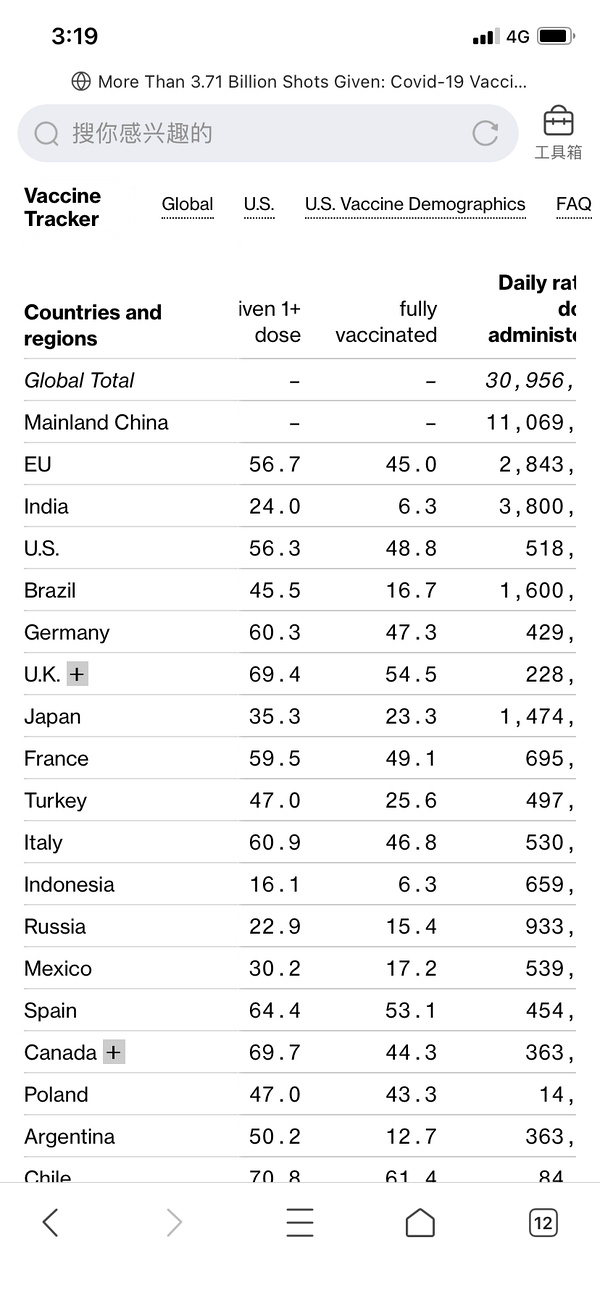Switch to the U.S. tab
The image size is (600, 1298).
pyautogui.click(x=258, y=204)
